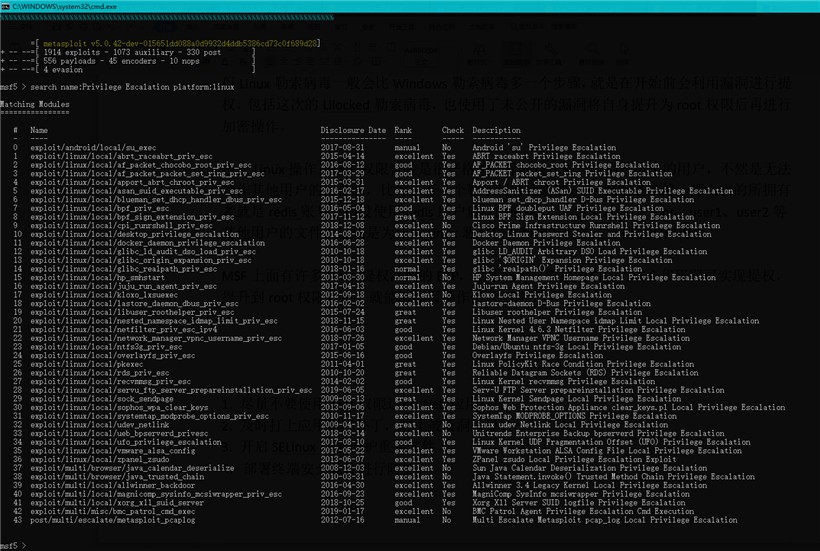Image resolution: width=820 pixels, height=551 pixels.
Task: Click the Description column header
Action: [497, 130]
